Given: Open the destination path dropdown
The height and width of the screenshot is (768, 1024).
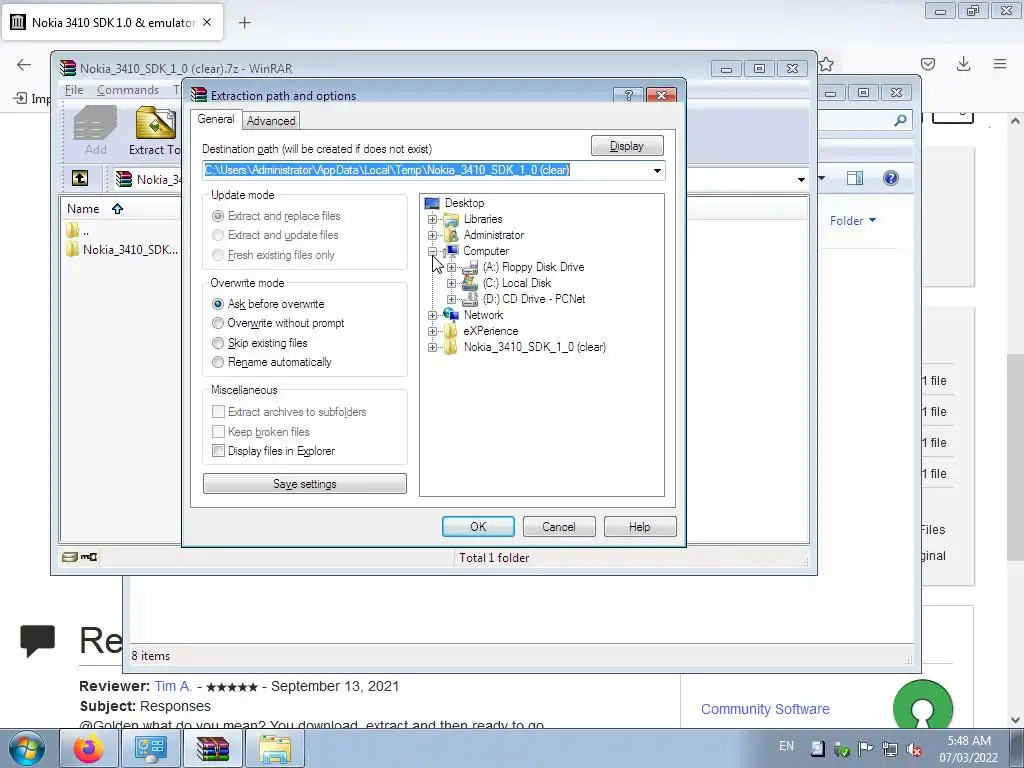Looking at the screenshot, I should [657, 170].
